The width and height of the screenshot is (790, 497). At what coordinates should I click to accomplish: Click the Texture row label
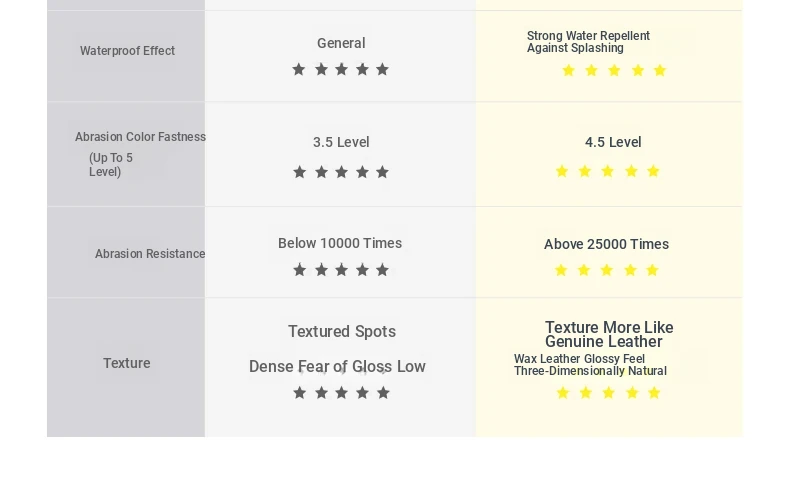[x=126, y=363]
